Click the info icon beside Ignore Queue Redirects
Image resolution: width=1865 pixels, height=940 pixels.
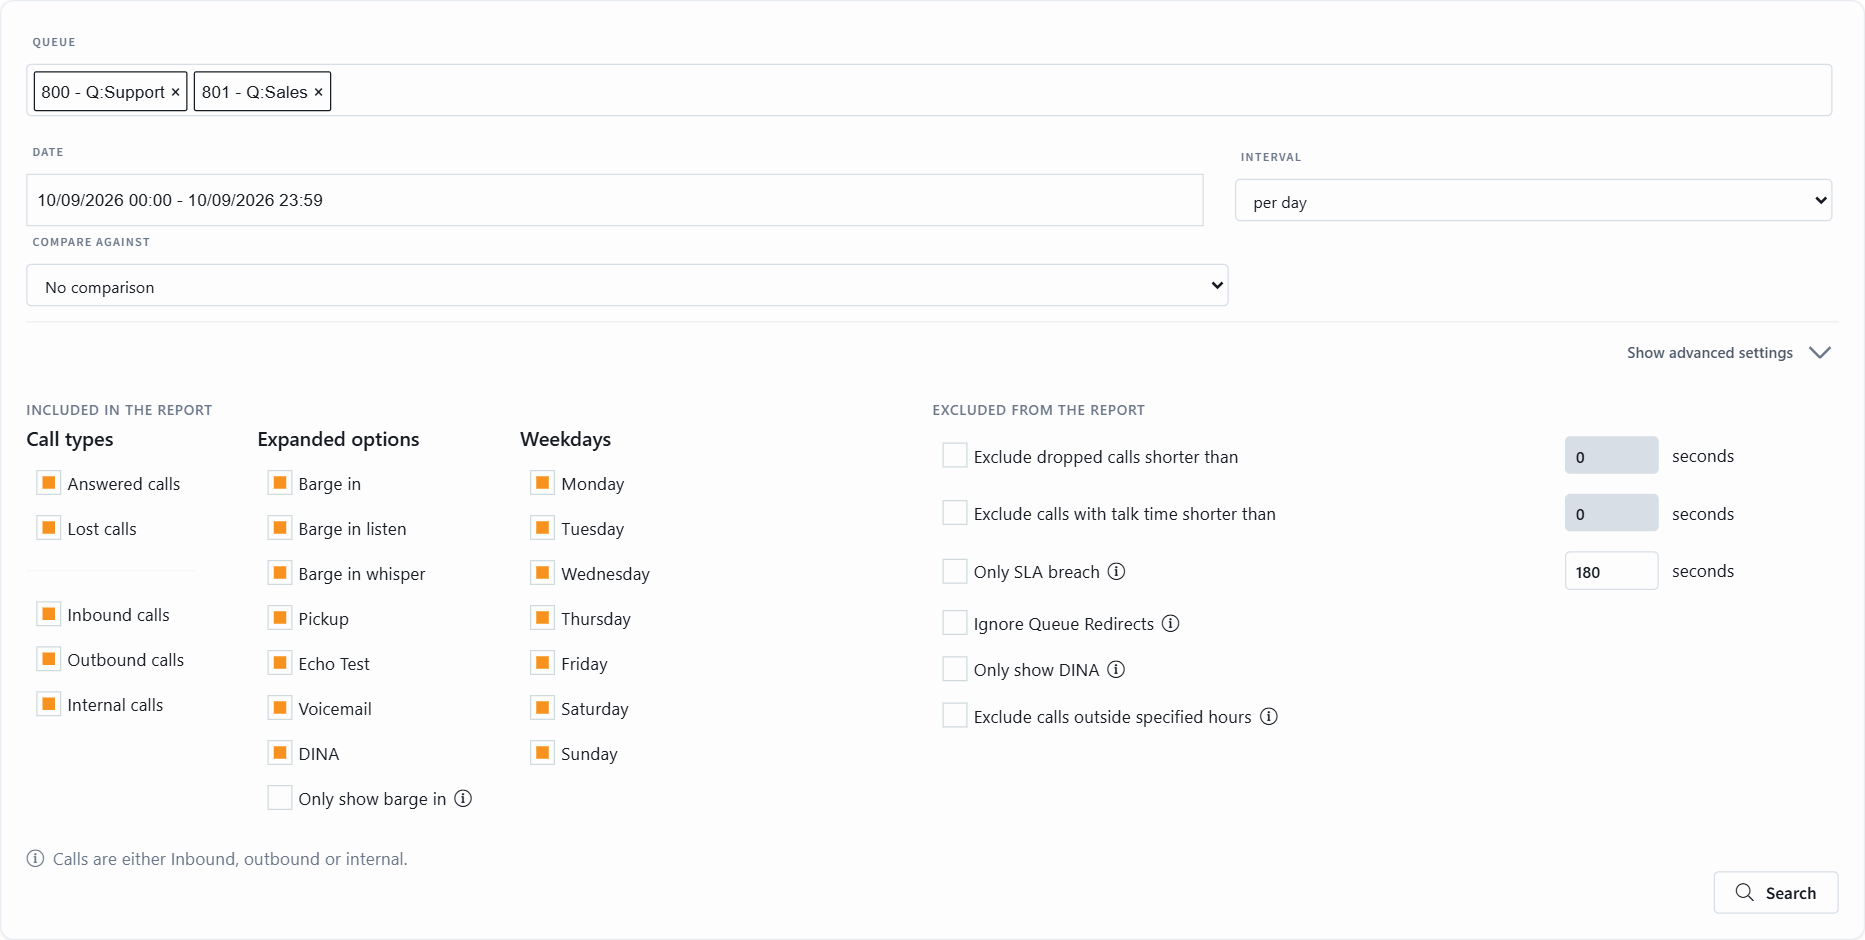(x=1170, y=623)
